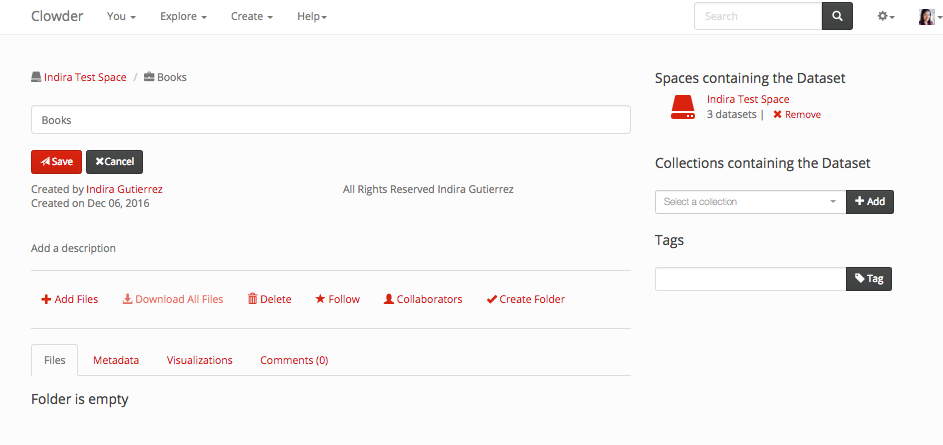Expand the Select a collection dropdown
The image size is (943, 445).
coord(750,202)
